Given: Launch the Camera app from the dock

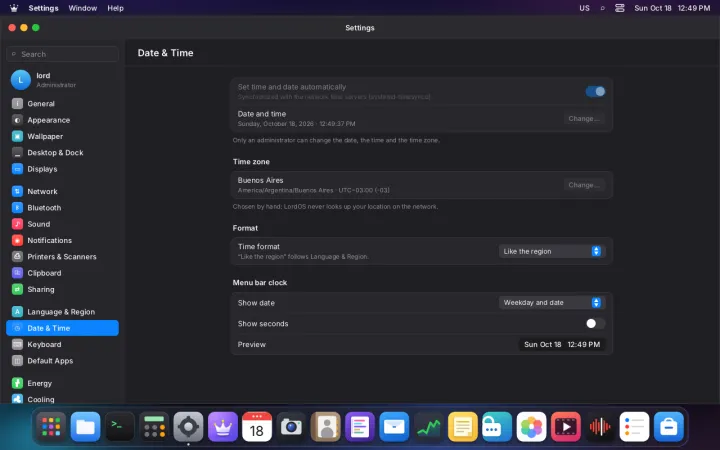Looking at the screenshot, I should (291, 427).
